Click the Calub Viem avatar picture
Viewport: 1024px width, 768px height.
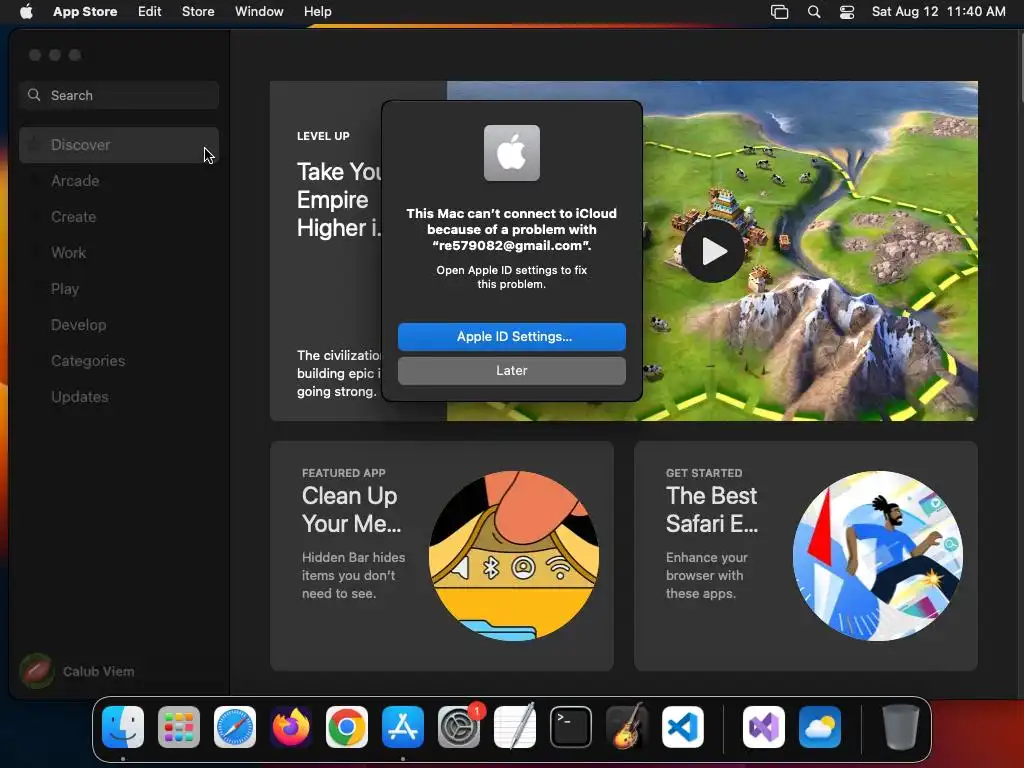click(x=37, y=671)
